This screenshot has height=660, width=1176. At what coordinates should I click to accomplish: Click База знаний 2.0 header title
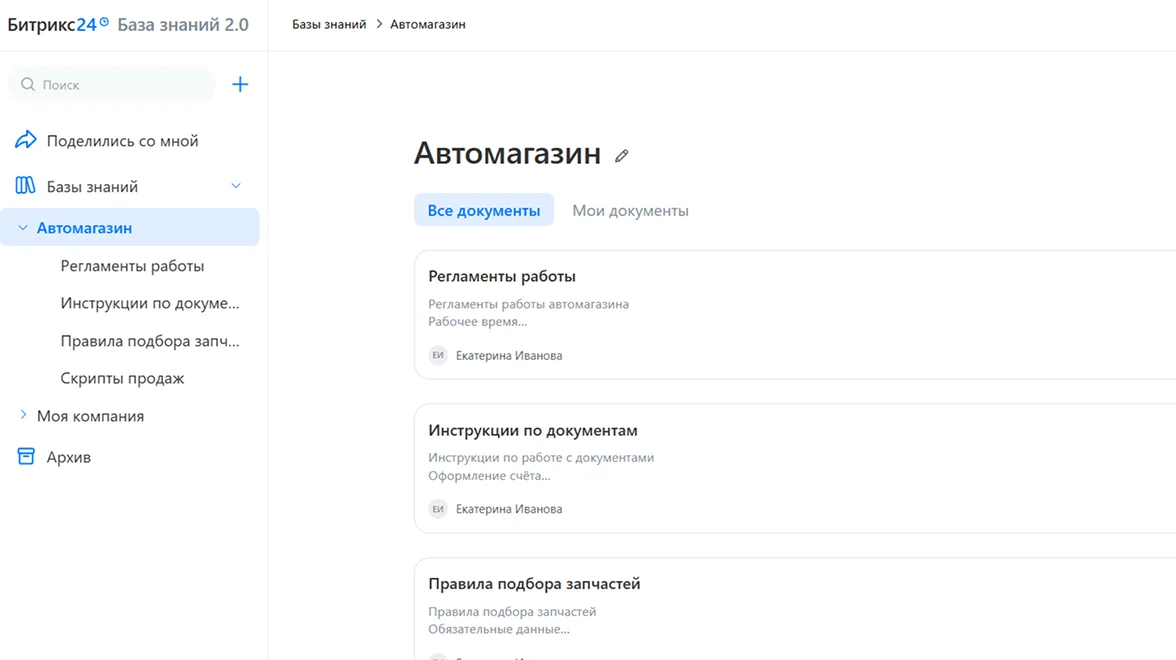183,24
